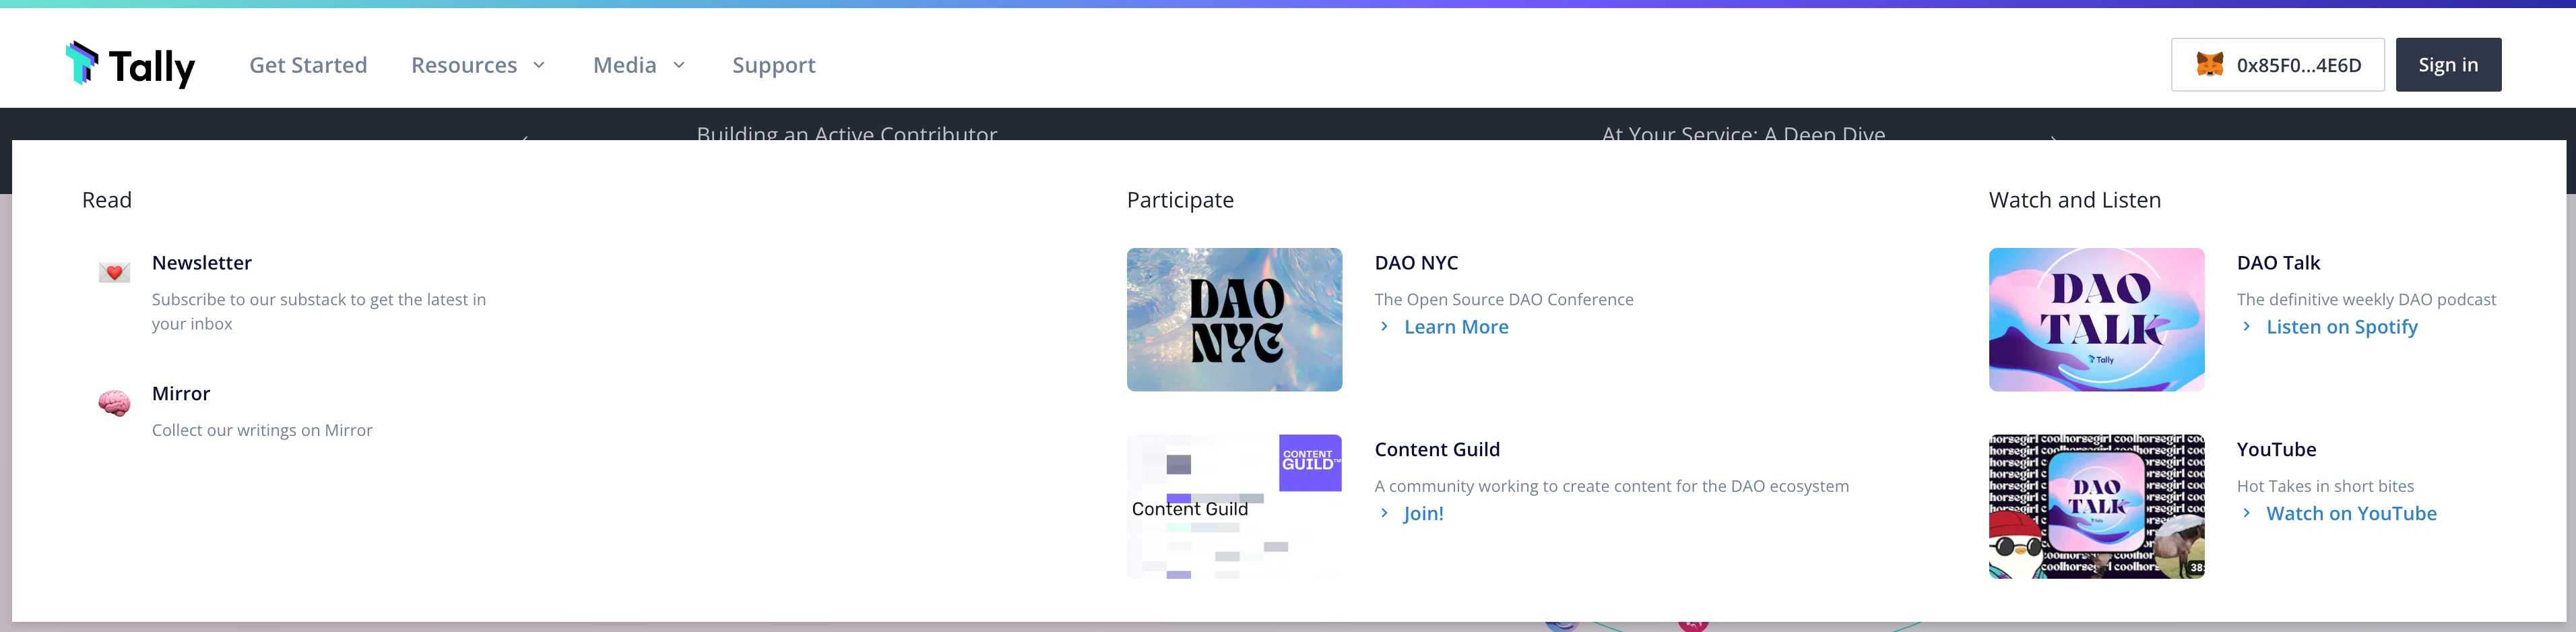Screen dimensions: 2576x632
Task: Open the Resources menu label
Action: tap(464, 65)
